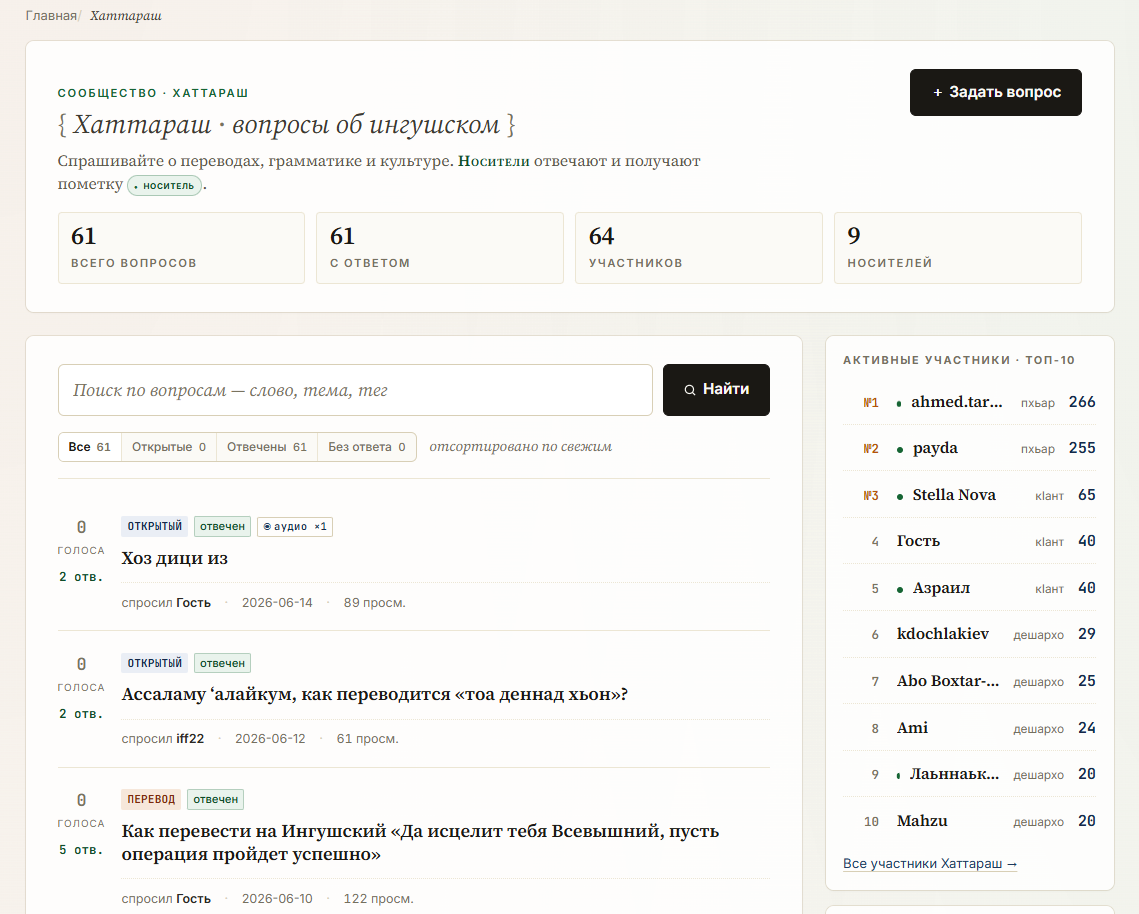
Task: Open member Stella Nova profile
Action: (x=954, y=495)
